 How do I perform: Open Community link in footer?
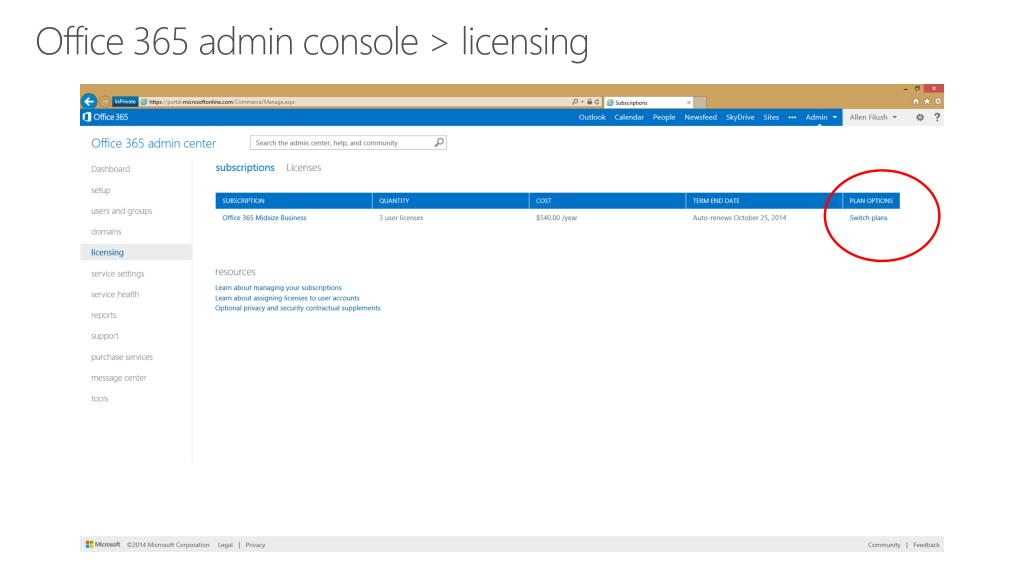tap(884, 545)
